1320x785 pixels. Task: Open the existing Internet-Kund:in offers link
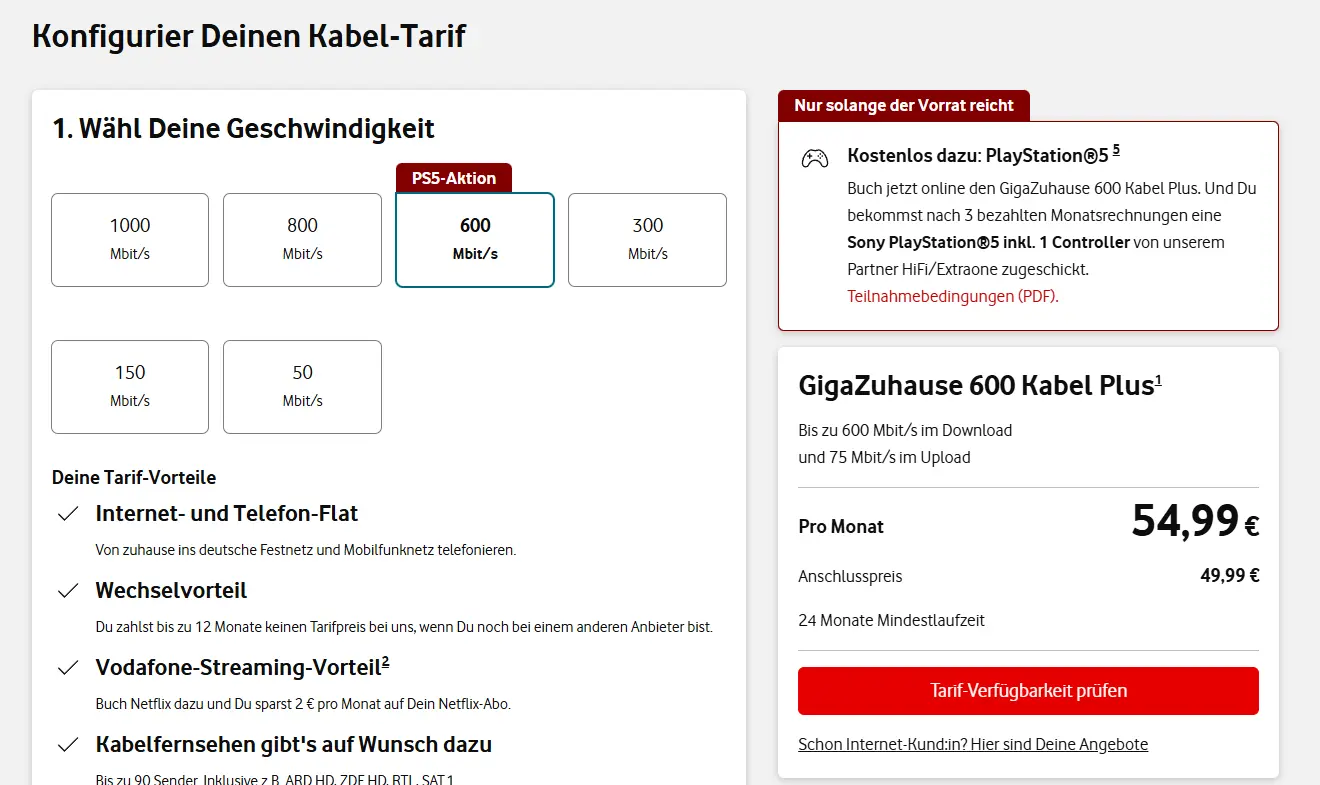coord(973,745)
